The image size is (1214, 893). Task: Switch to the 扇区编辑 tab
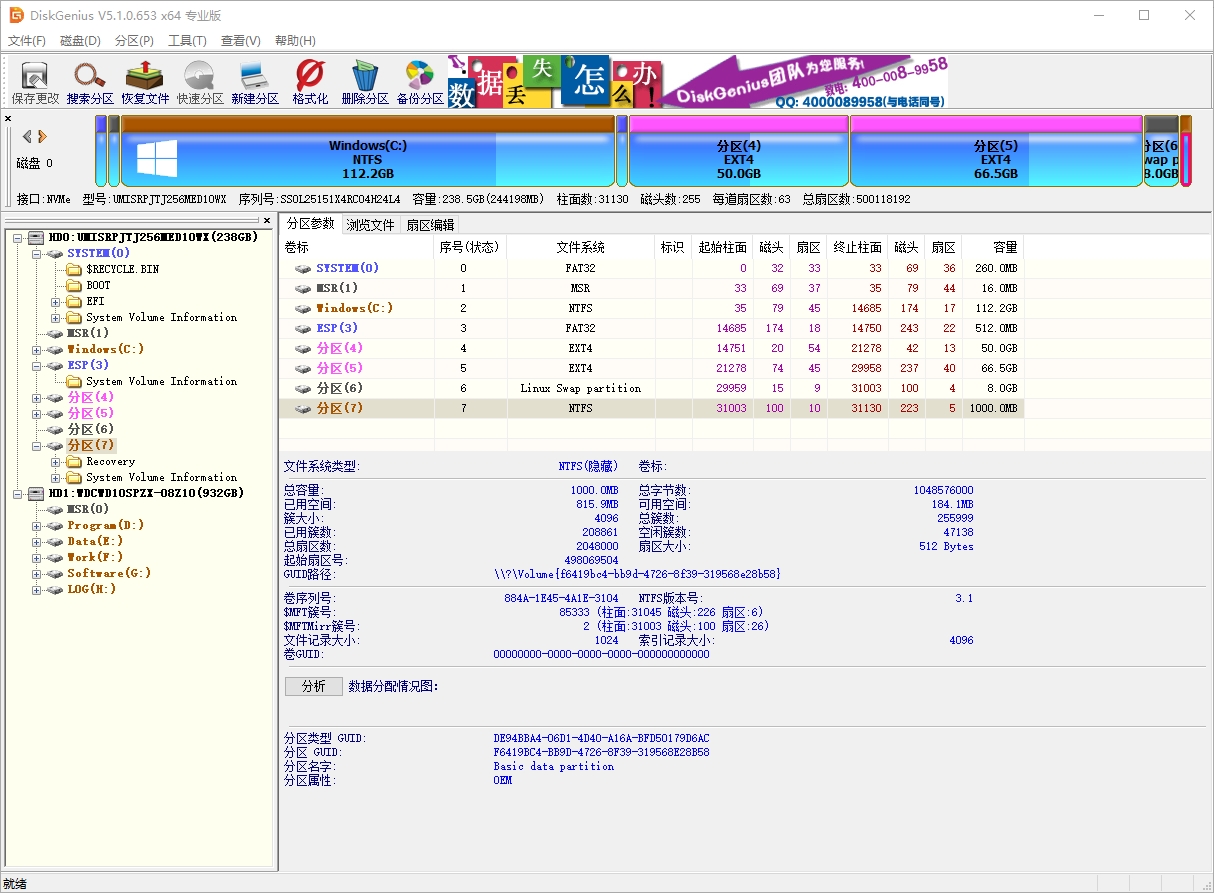click(430, 224)
